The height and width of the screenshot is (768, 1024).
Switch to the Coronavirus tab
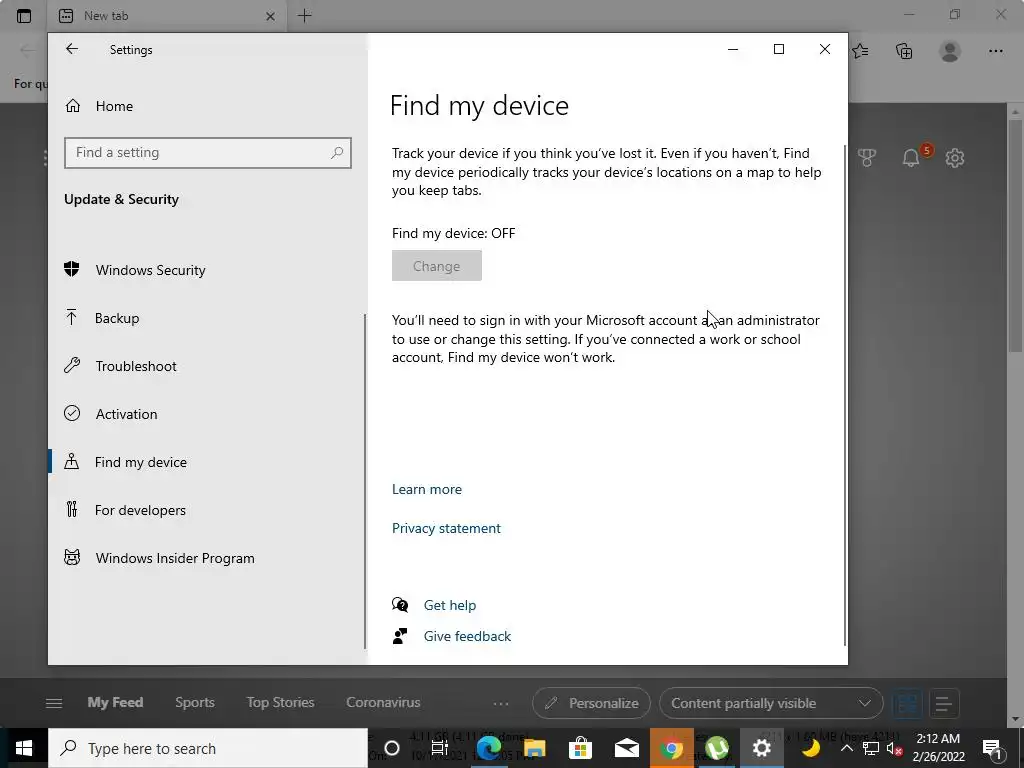click(x=383, y=703)
